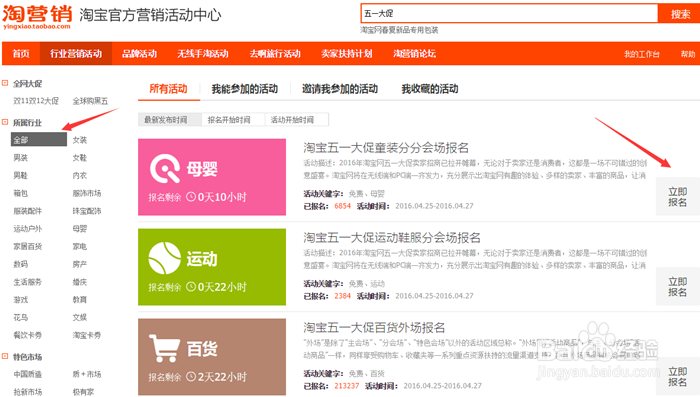Click the 搜索 search button
Viewport: 700px width, 397px height.
click(680, 14)
